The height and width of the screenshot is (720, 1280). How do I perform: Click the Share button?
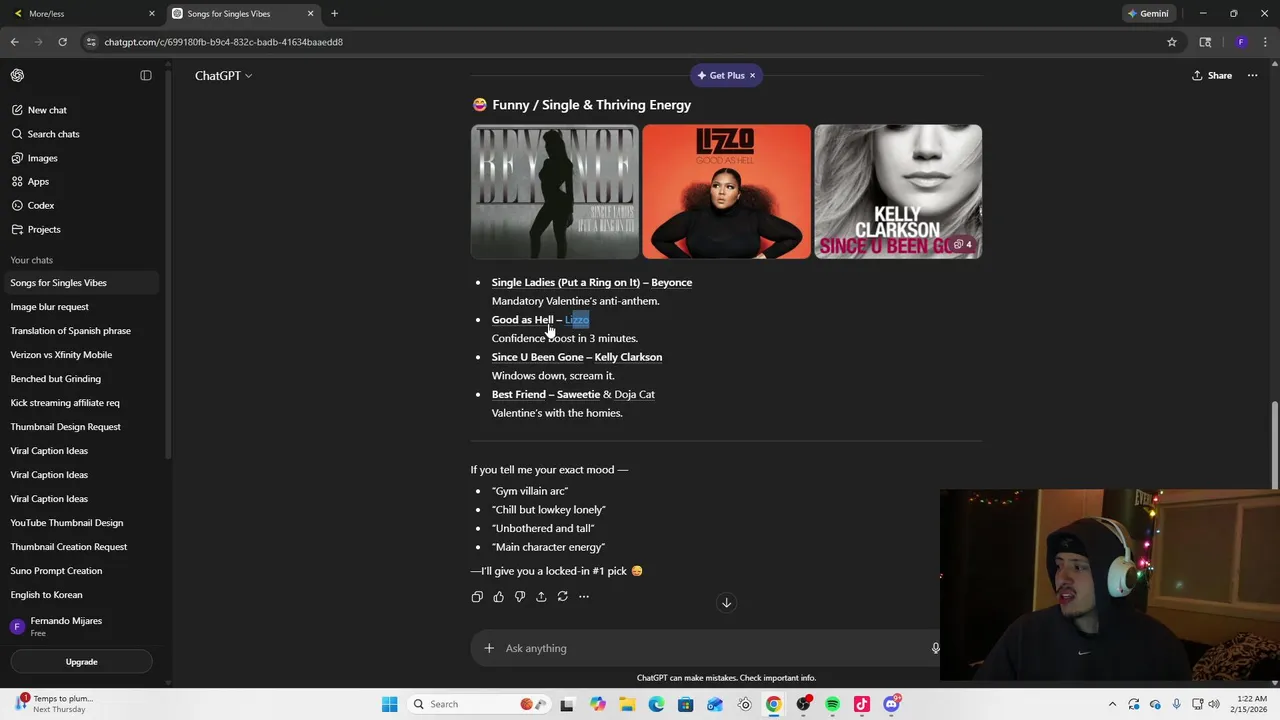(1212, 75)
